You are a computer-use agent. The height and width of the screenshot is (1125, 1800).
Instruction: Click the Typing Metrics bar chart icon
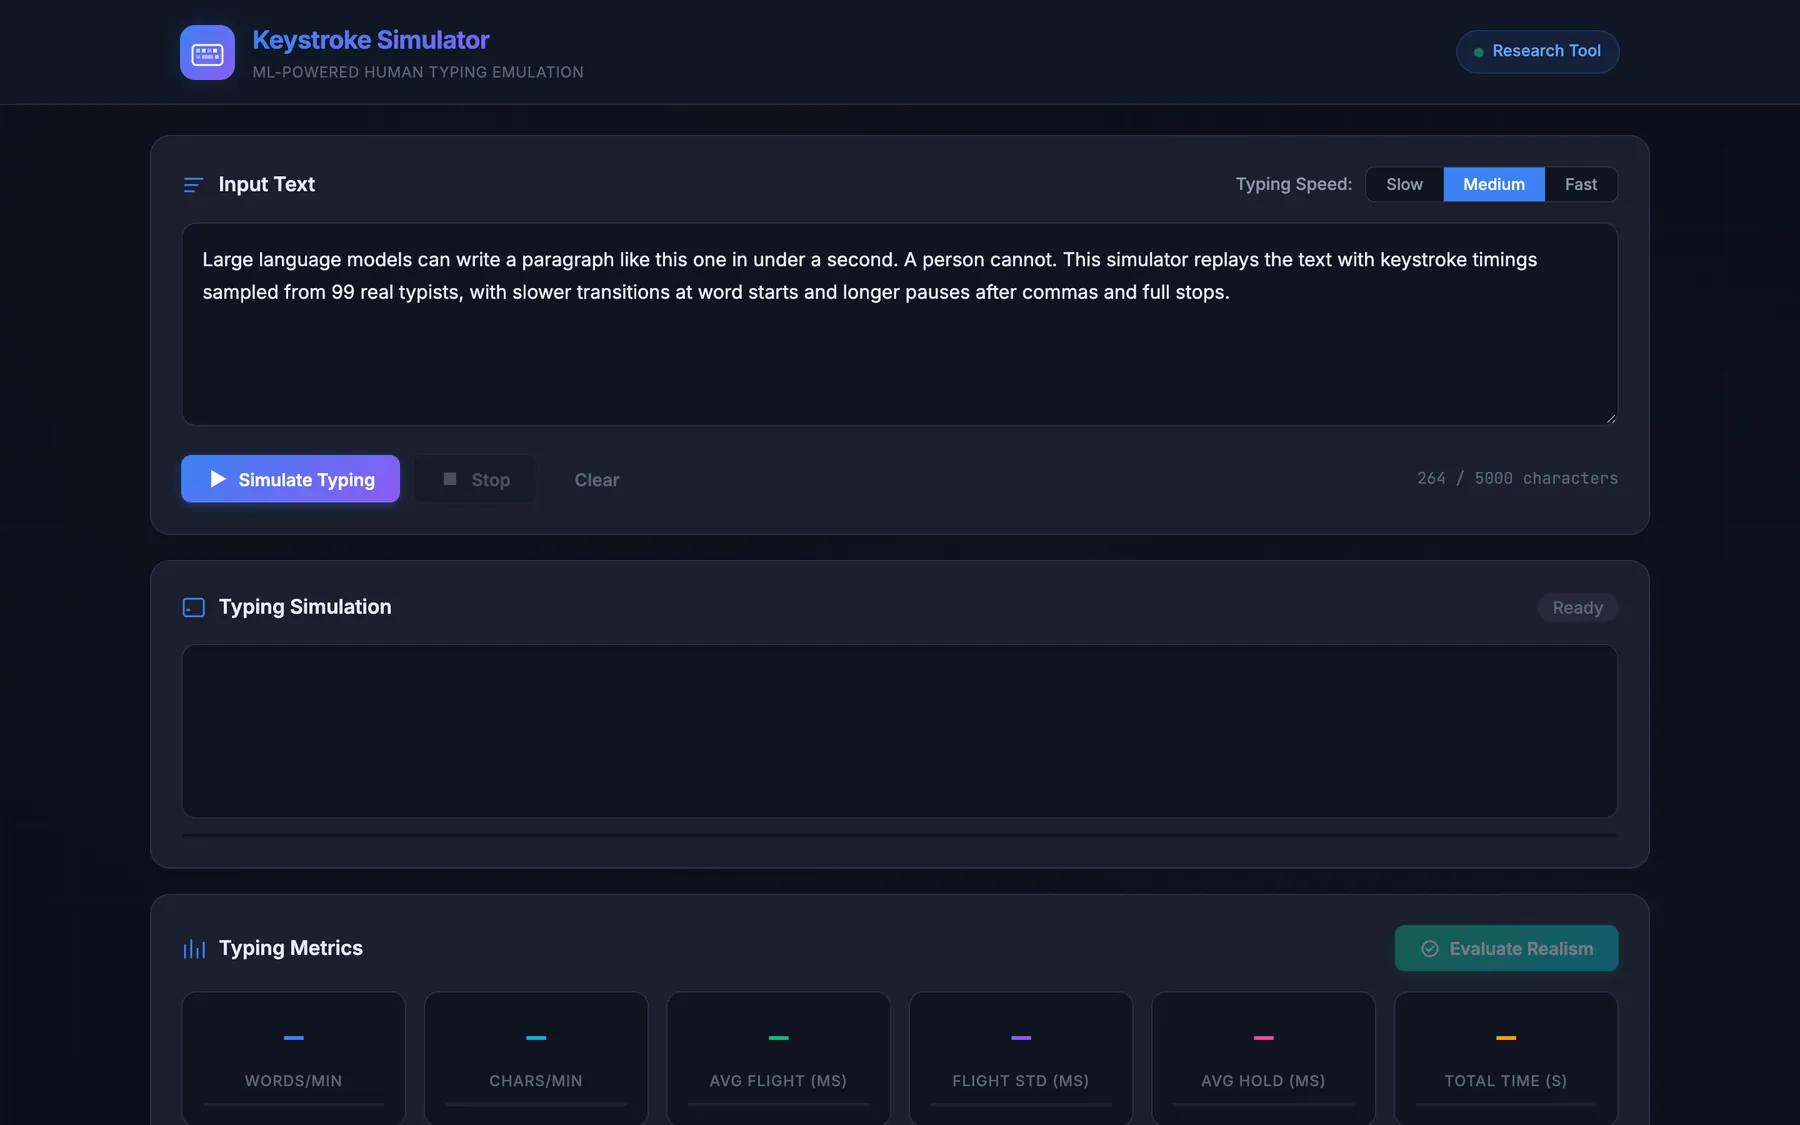click(x=194, y=949)
